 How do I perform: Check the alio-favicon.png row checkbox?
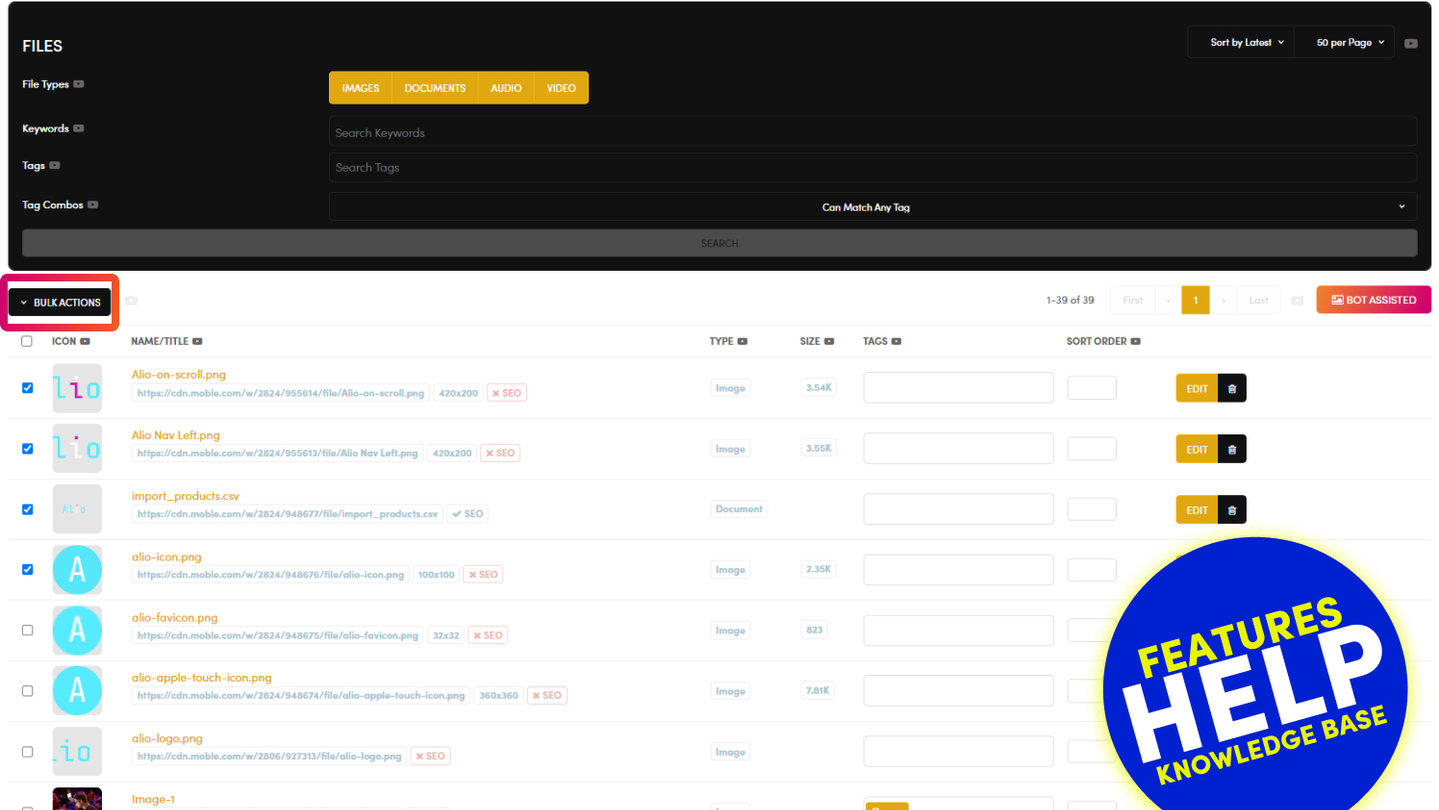point(27,631)
